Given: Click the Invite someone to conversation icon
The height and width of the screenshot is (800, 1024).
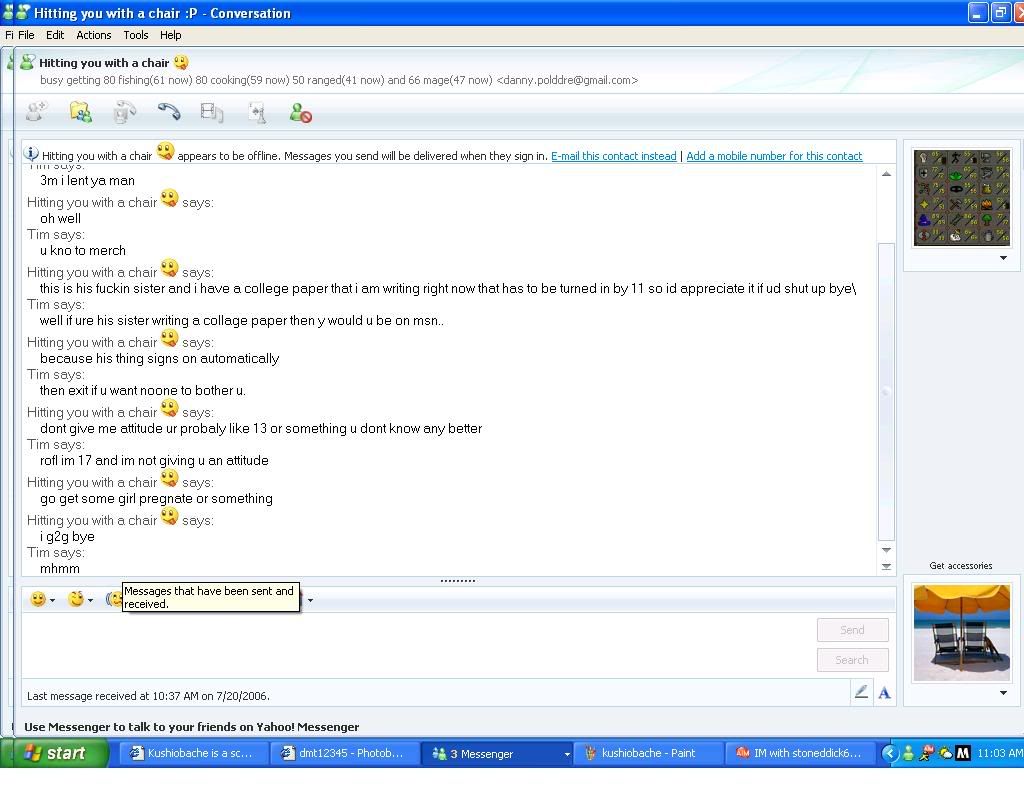Looking at the screenshot, I should (x=37, y=113).
